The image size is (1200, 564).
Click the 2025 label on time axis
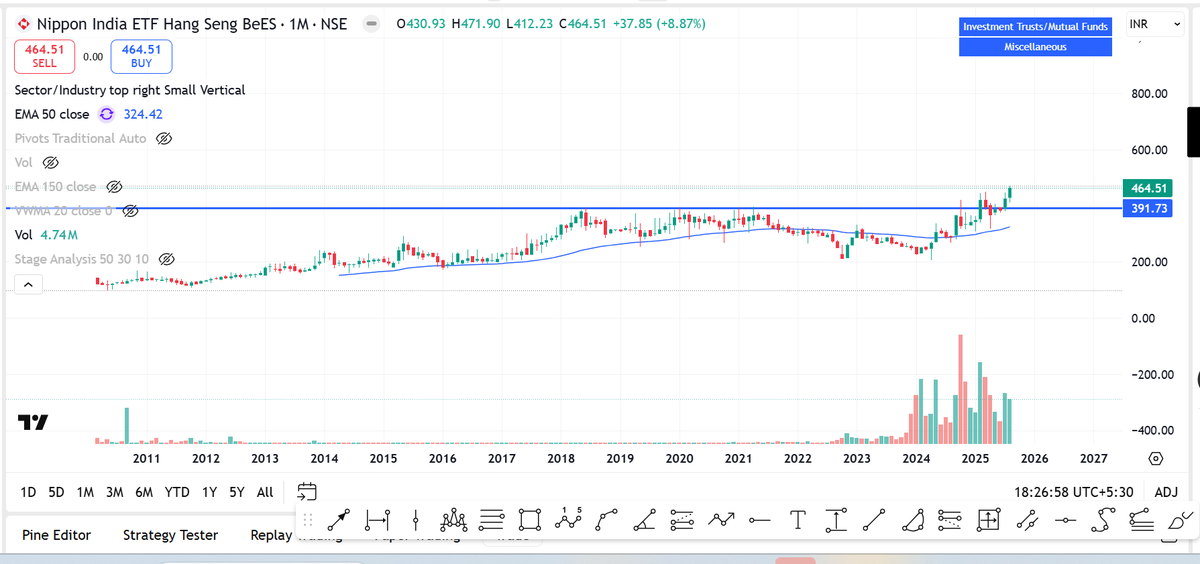(x=975, y=458)
